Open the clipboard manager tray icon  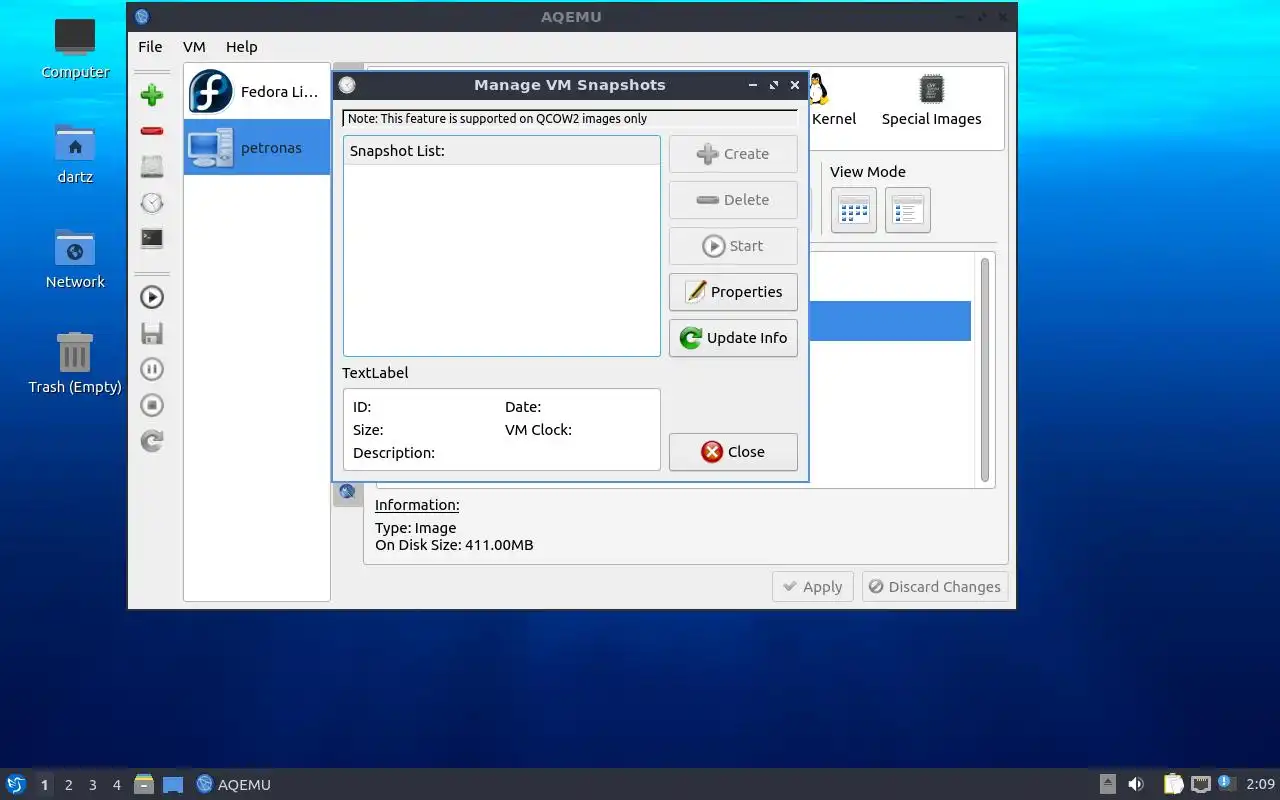(x=1173, y=784)
